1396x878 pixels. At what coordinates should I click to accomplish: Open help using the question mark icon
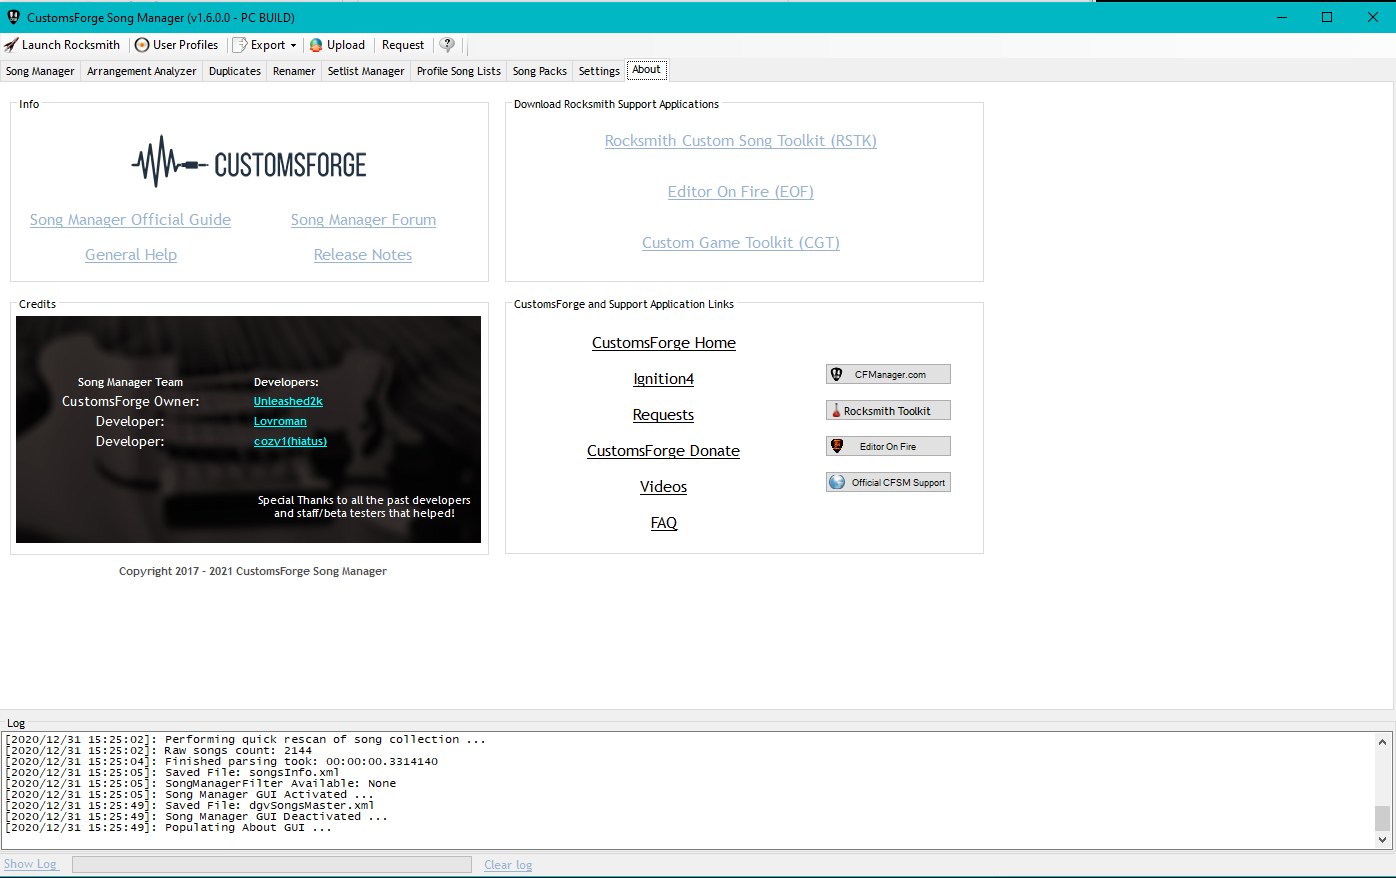pos(446,44)
